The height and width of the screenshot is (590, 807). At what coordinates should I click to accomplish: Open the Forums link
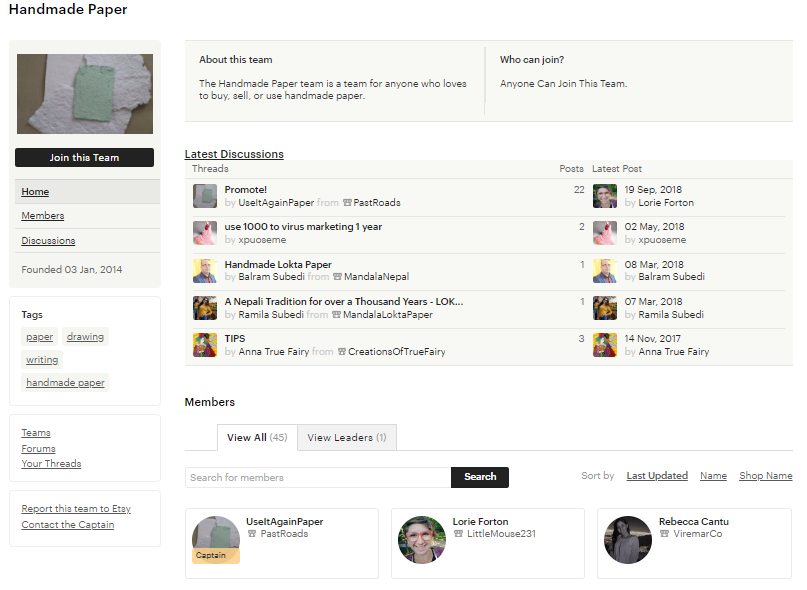[38, 448]
